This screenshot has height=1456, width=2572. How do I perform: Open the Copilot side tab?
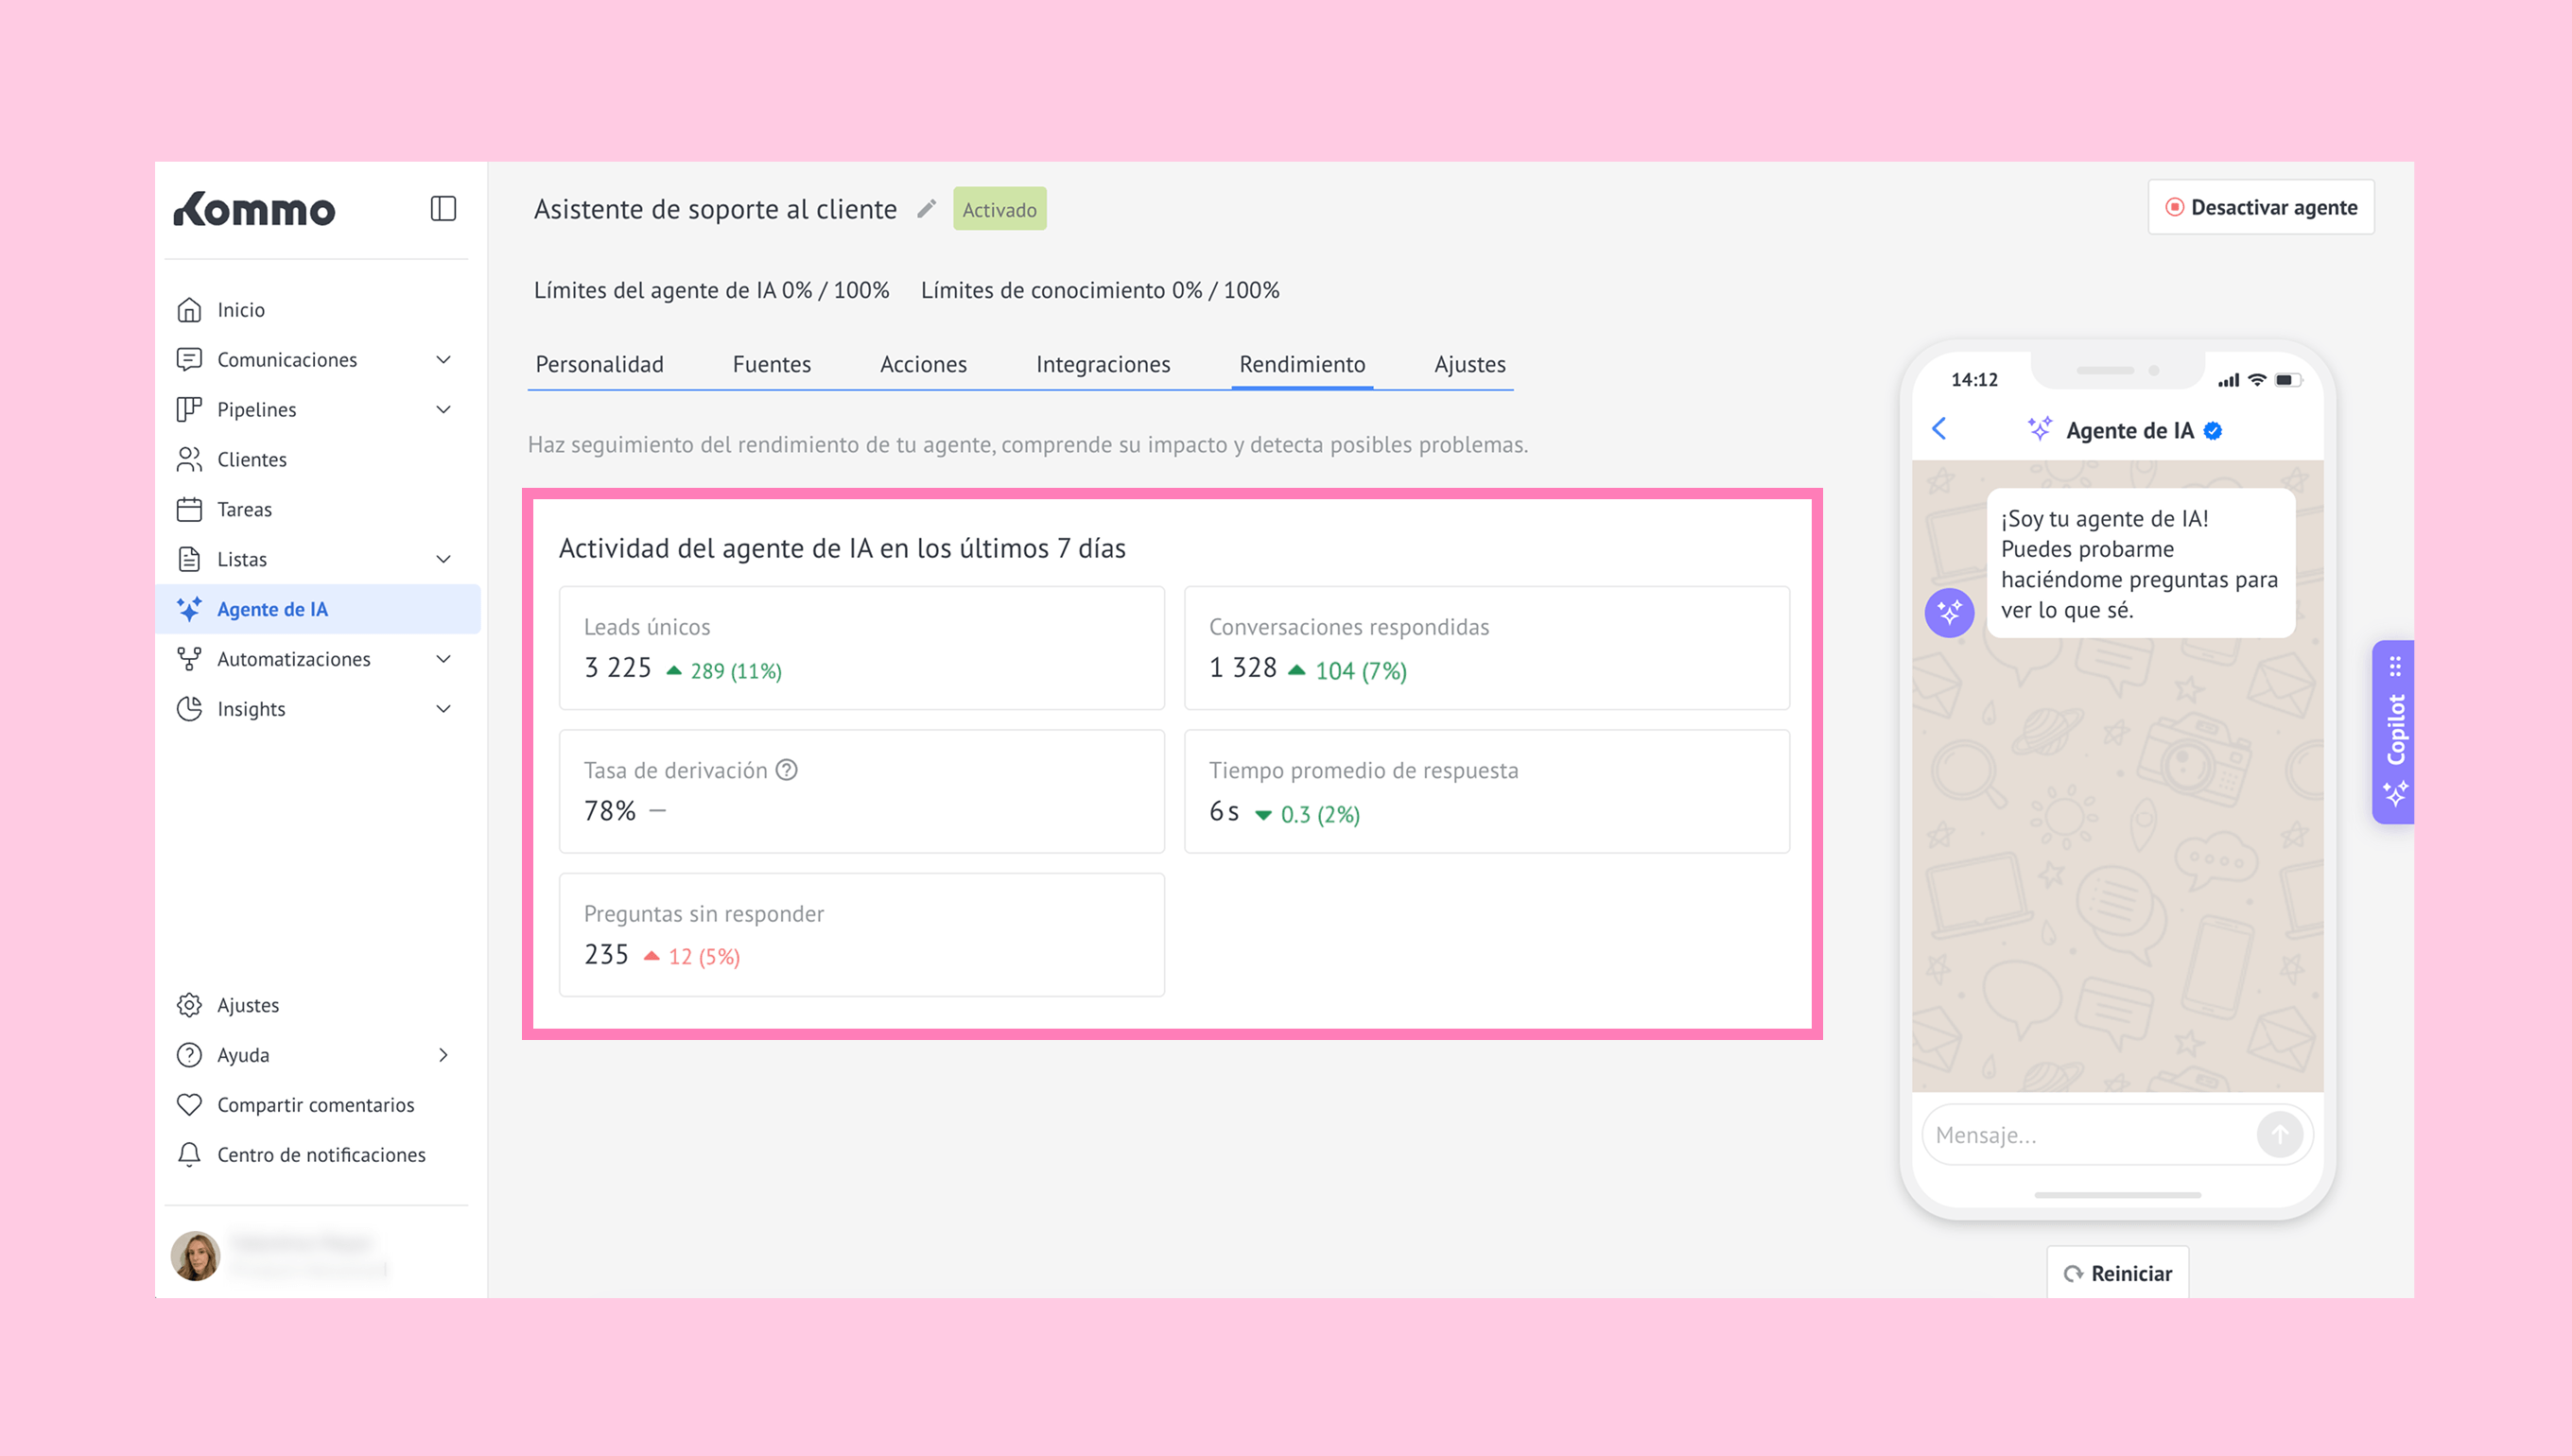tap(2394, 732)
